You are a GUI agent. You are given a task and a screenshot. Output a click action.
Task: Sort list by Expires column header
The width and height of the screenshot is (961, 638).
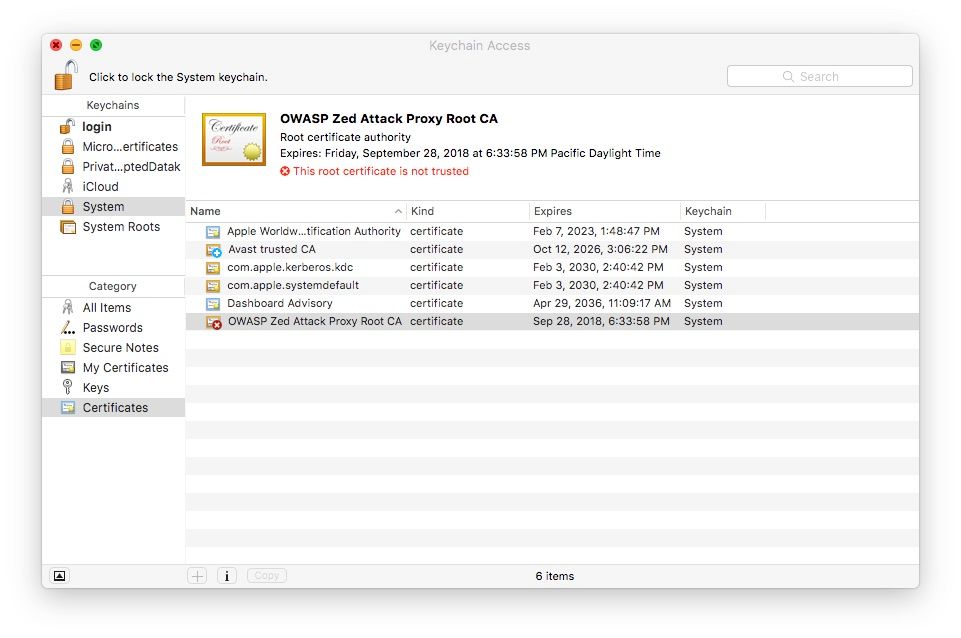coord(604,211)
